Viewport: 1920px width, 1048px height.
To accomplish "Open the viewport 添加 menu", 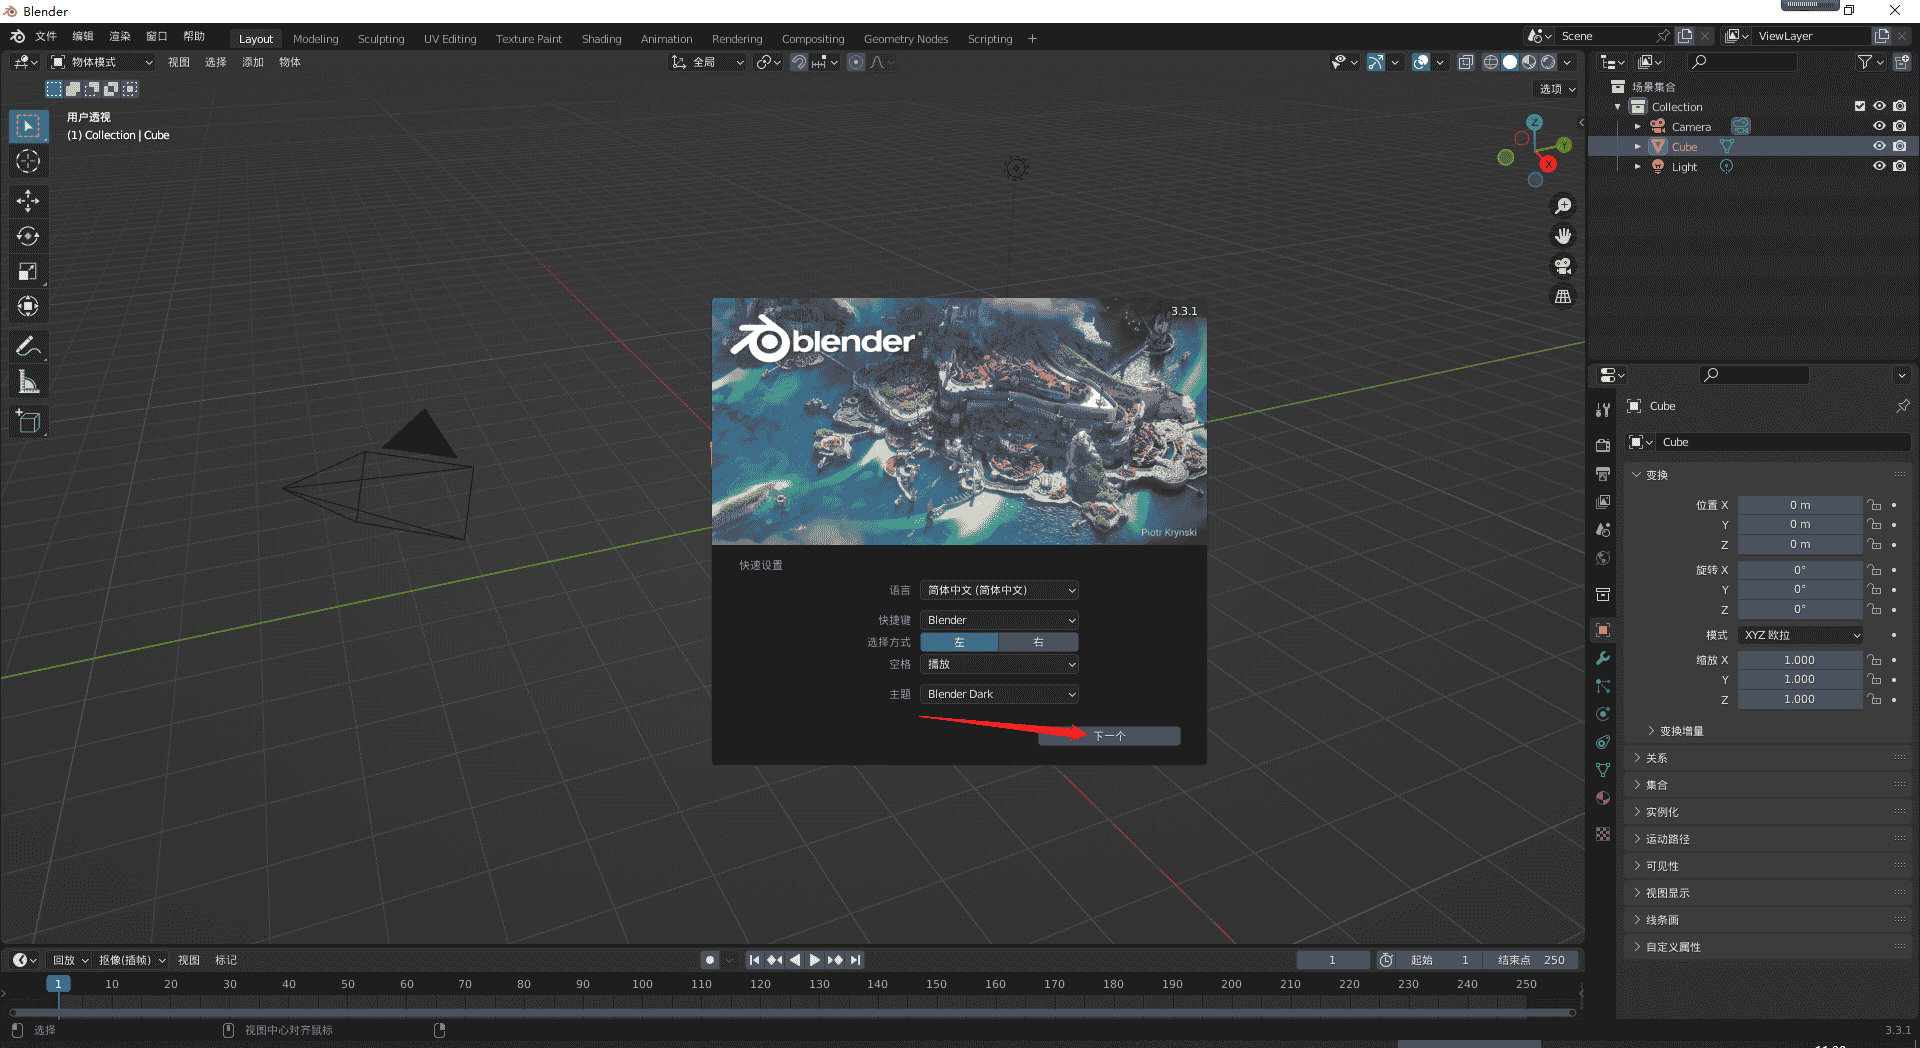I will 253,62.
